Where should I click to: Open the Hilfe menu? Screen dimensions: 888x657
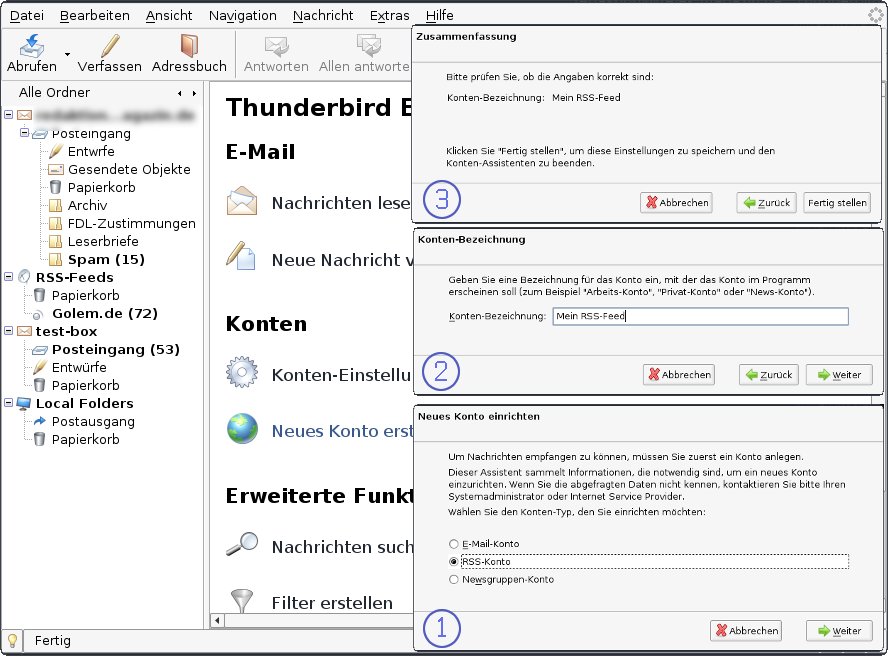point(439,15)
